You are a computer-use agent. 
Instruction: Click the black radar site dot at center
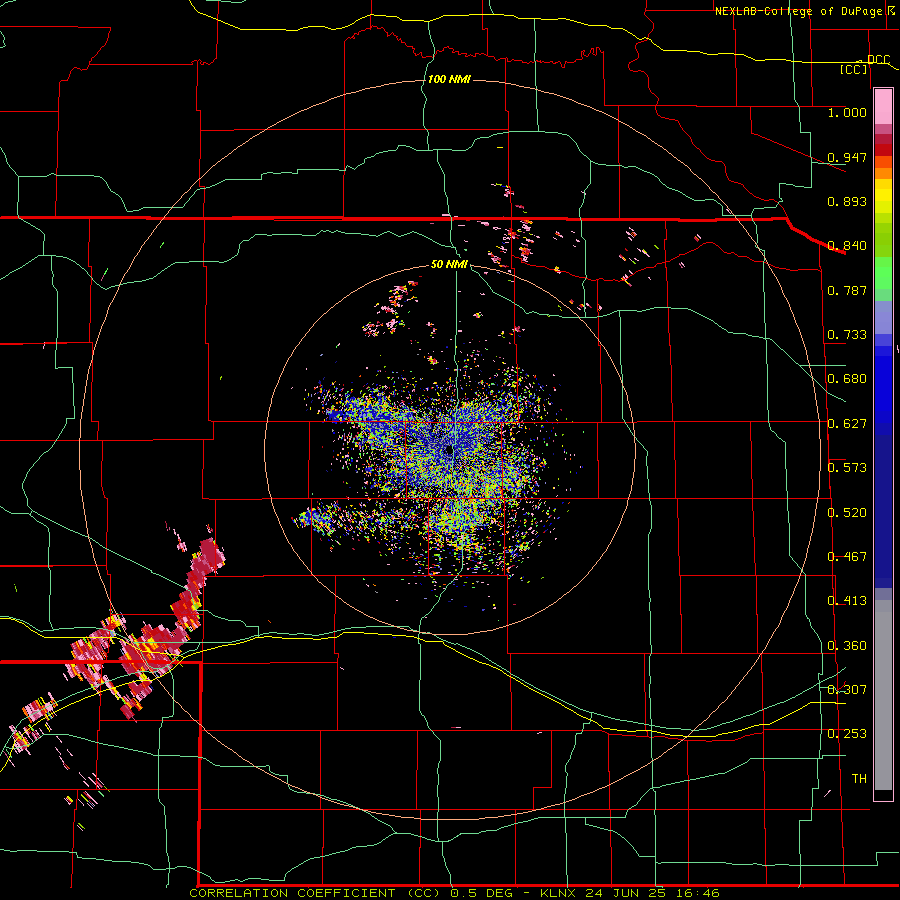449,451
